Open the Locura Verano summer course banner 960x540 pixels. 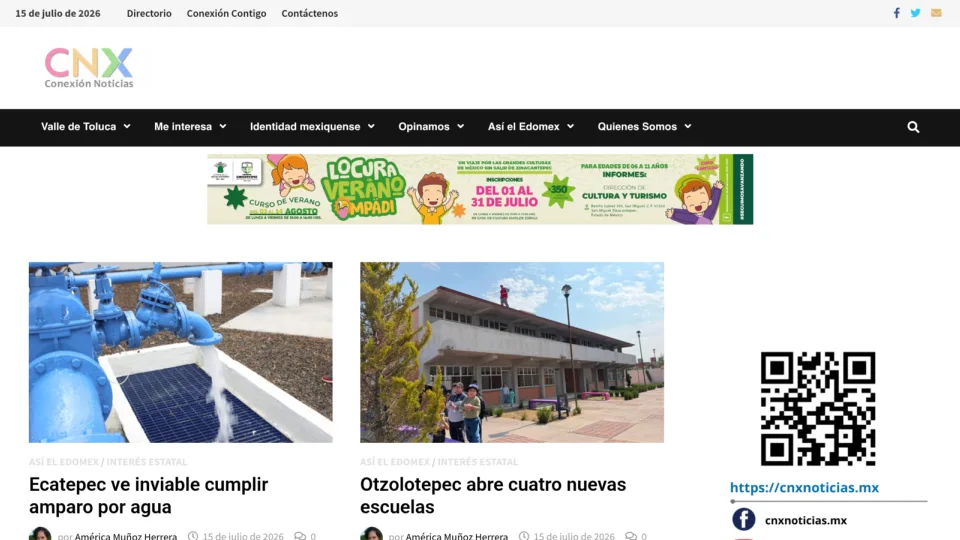point(480,189)
